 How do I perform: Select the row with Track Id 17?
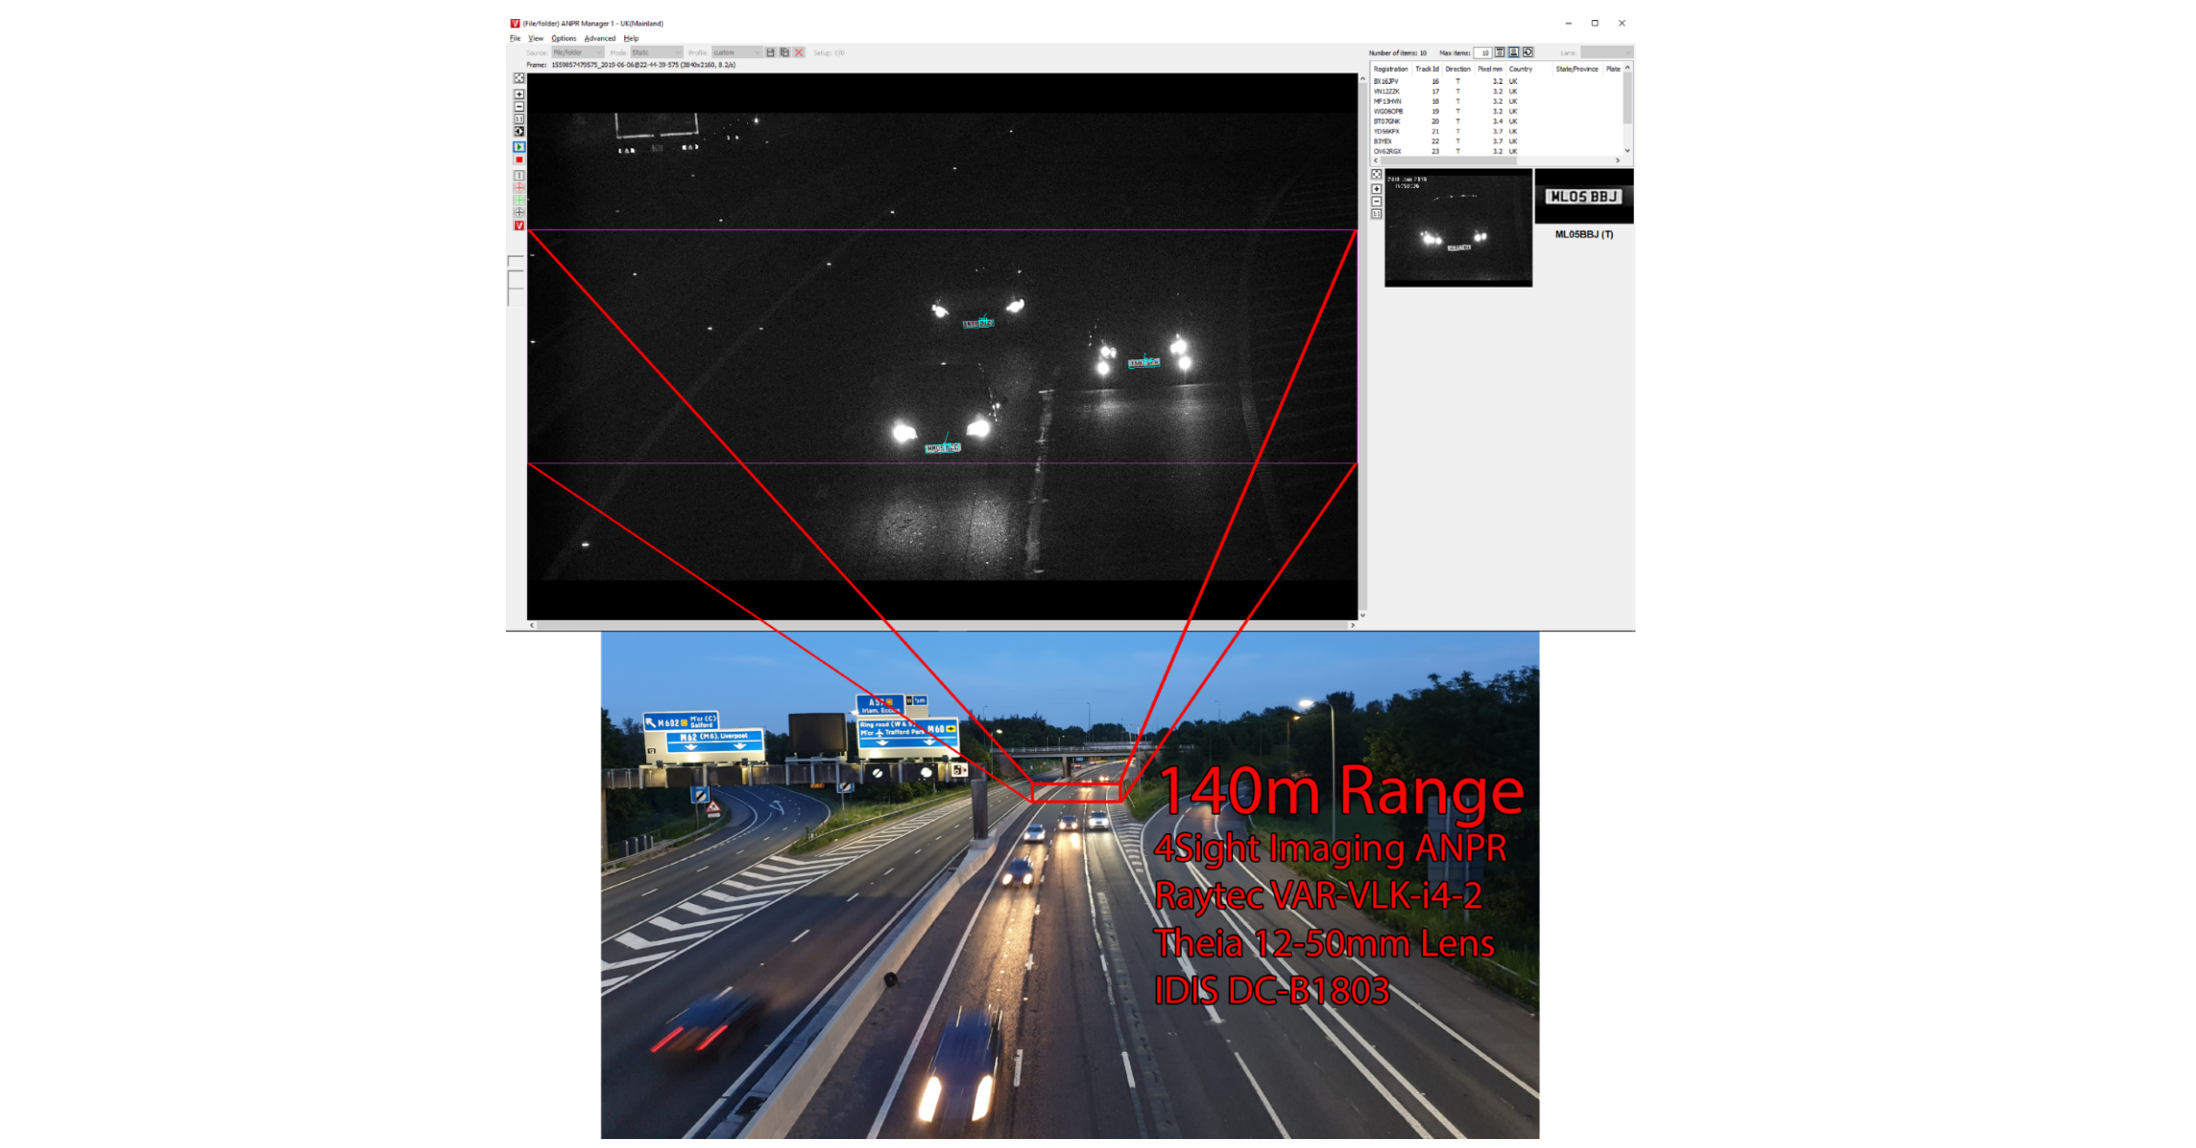click(x=1496, y=91)
